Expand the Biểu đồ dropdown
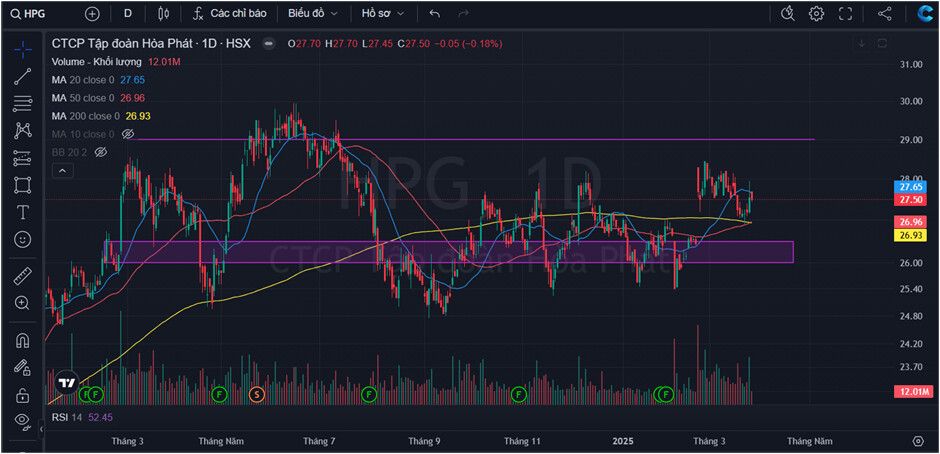Image resolution: width=940 pixels, height=454 pixels. click(x=312, y=14)
